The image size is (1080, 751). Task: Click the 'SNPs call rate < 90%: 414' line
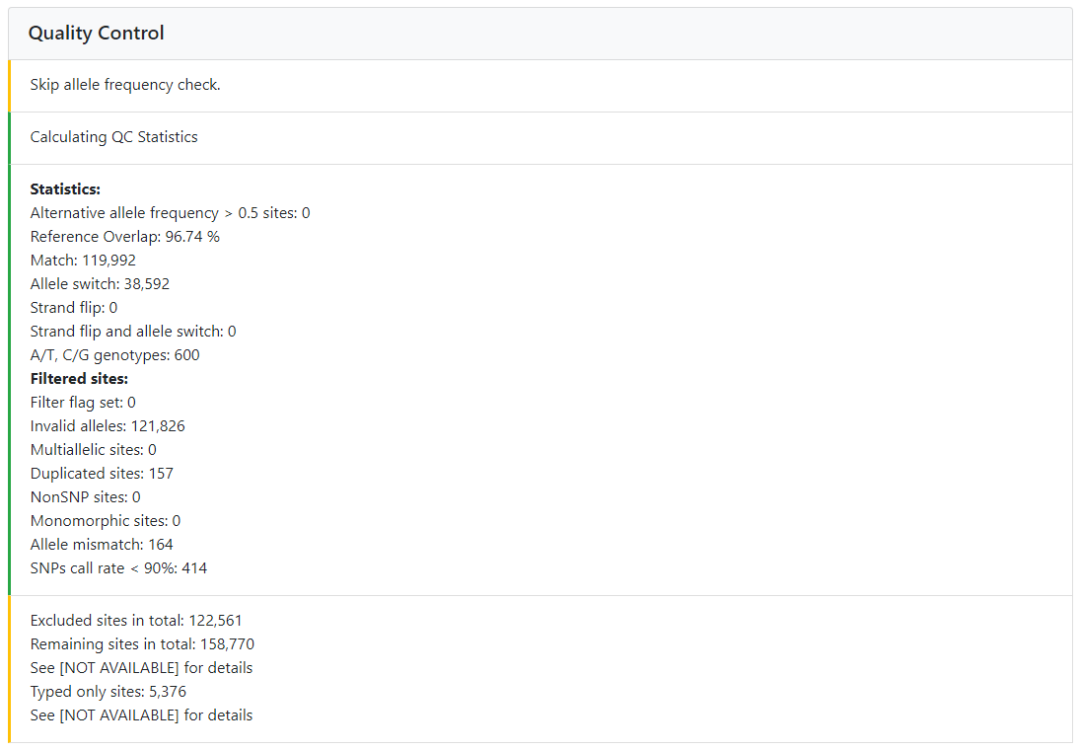(x=119, y=568)
